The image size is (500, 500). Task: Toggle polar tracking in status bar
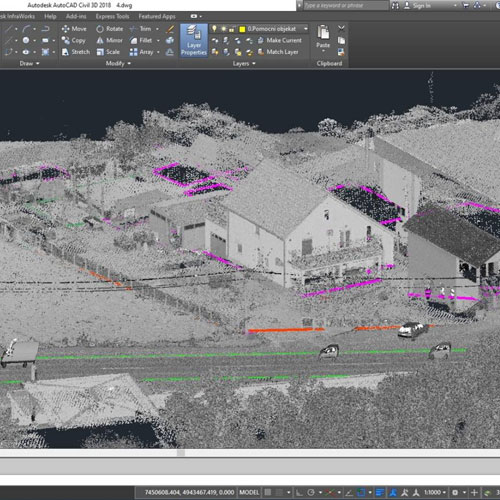(x=311, y=492)
